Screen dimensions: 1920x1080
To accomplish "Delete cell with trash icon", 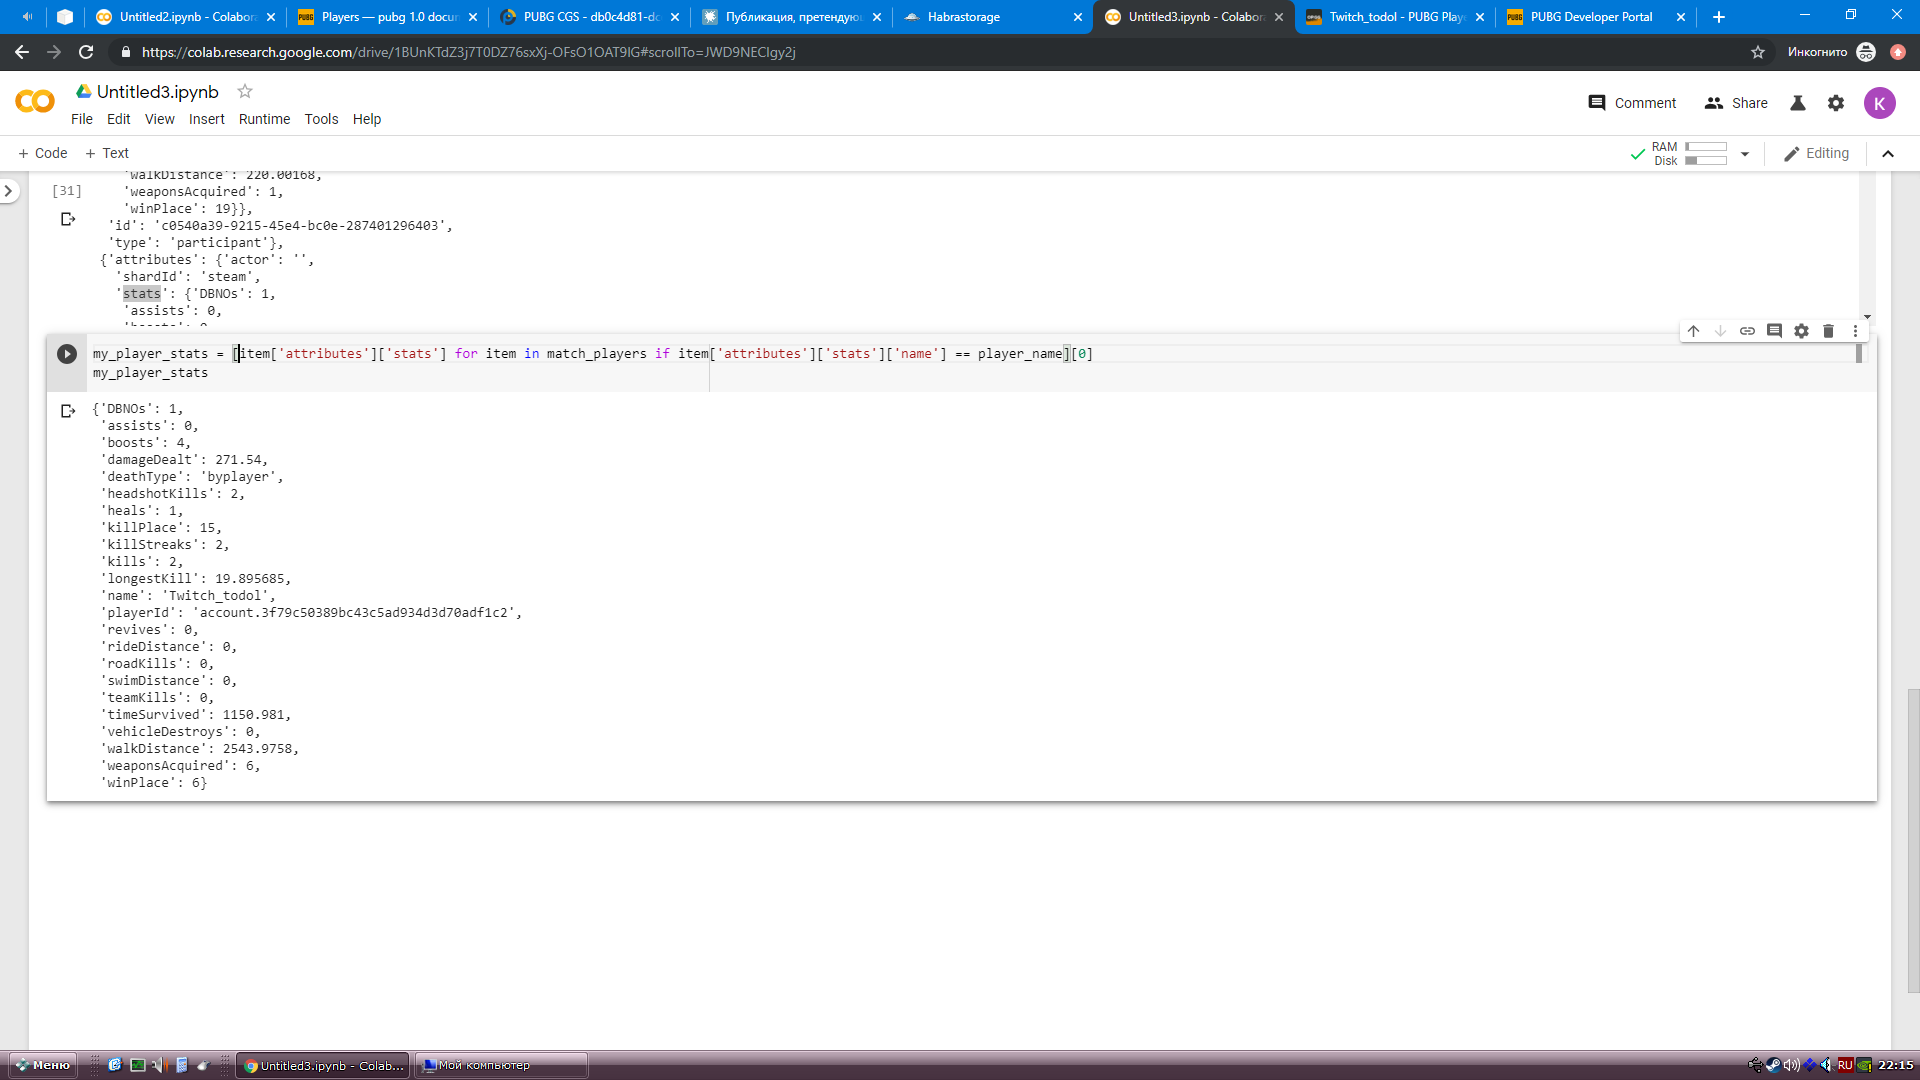I will click(x=1828, y=331).
